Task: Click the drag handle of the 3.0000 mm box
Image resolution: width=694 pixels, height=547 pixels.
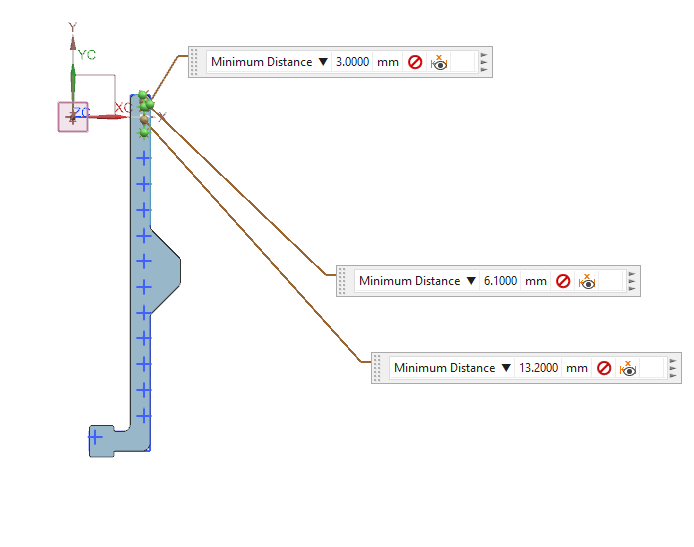Action: pyautogui.click(x=196, y=62)
